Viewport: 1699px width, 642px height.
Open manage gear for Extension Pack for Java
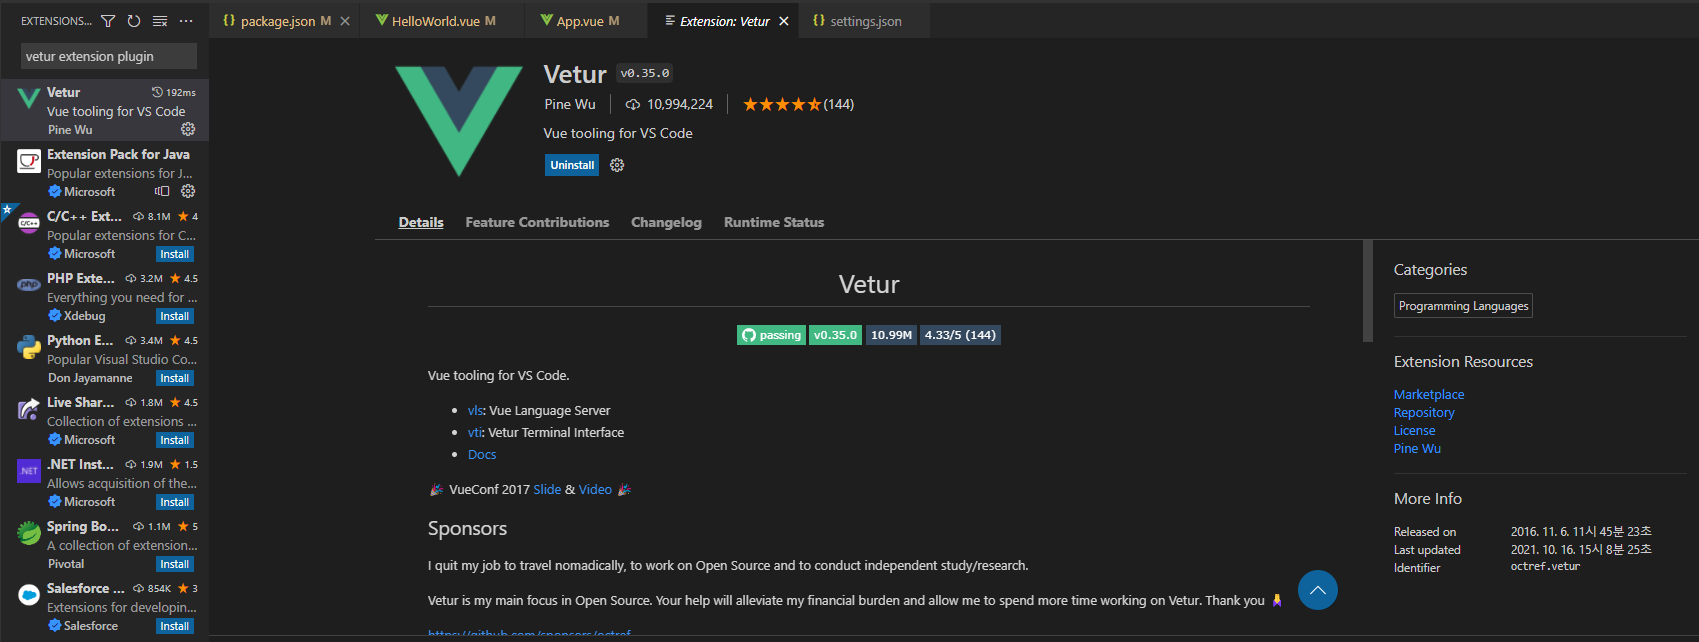click(188, 191)
